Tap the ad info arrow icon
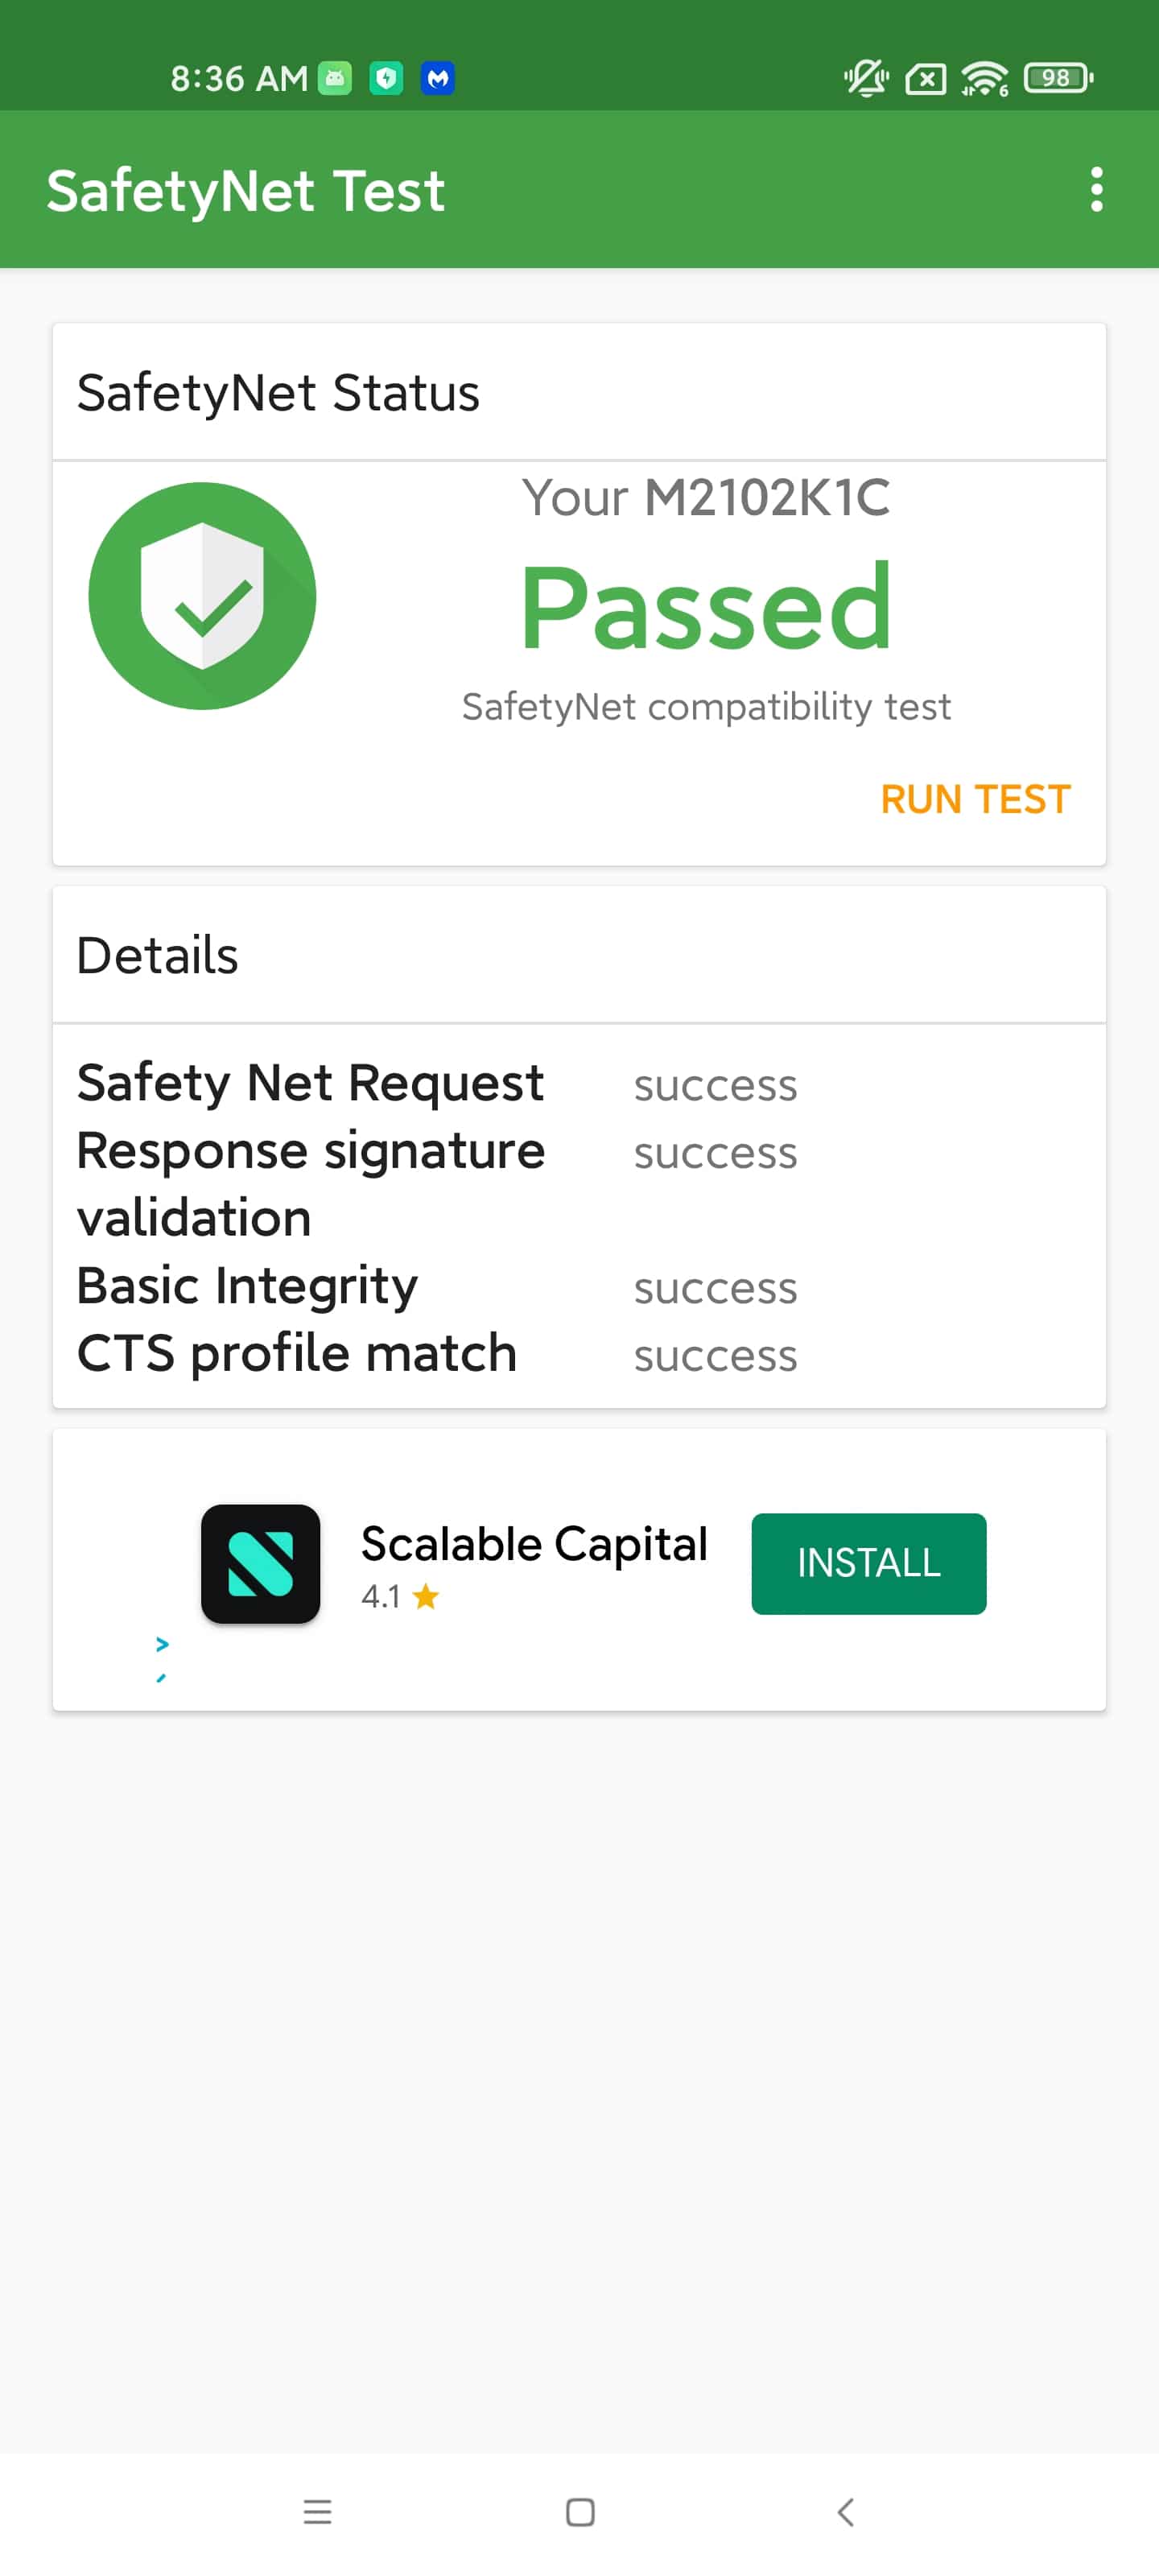 [x=162, y=1644]
